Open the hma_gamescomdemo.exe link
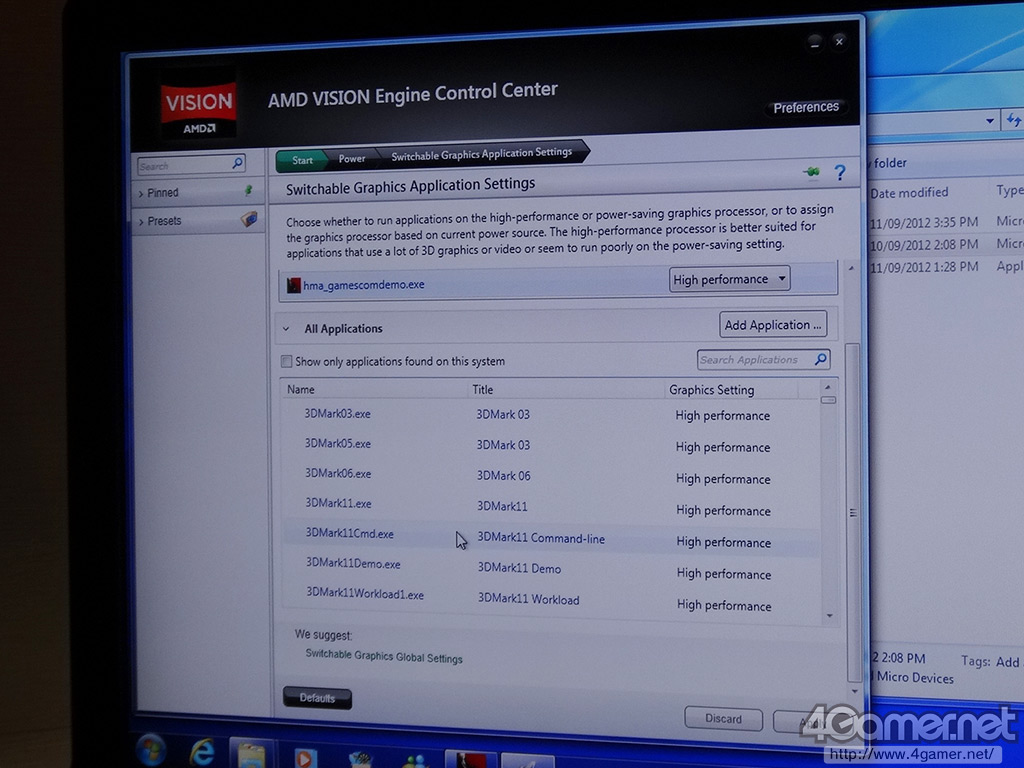 364,285
